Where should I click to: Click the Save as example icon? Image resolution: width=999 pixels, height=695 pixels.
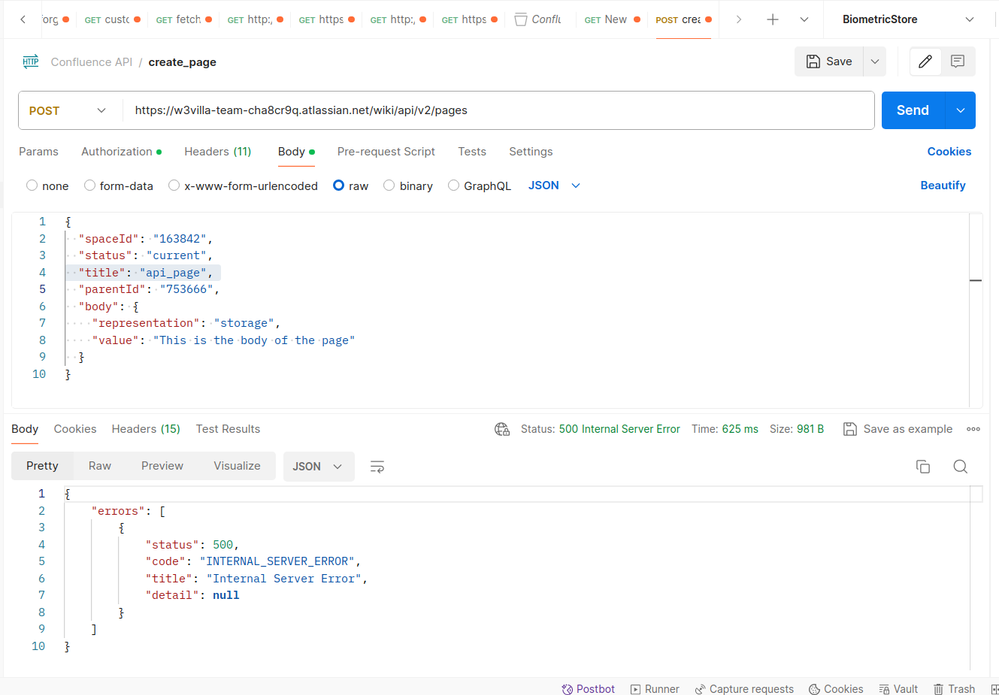click(x=849, y=429)
